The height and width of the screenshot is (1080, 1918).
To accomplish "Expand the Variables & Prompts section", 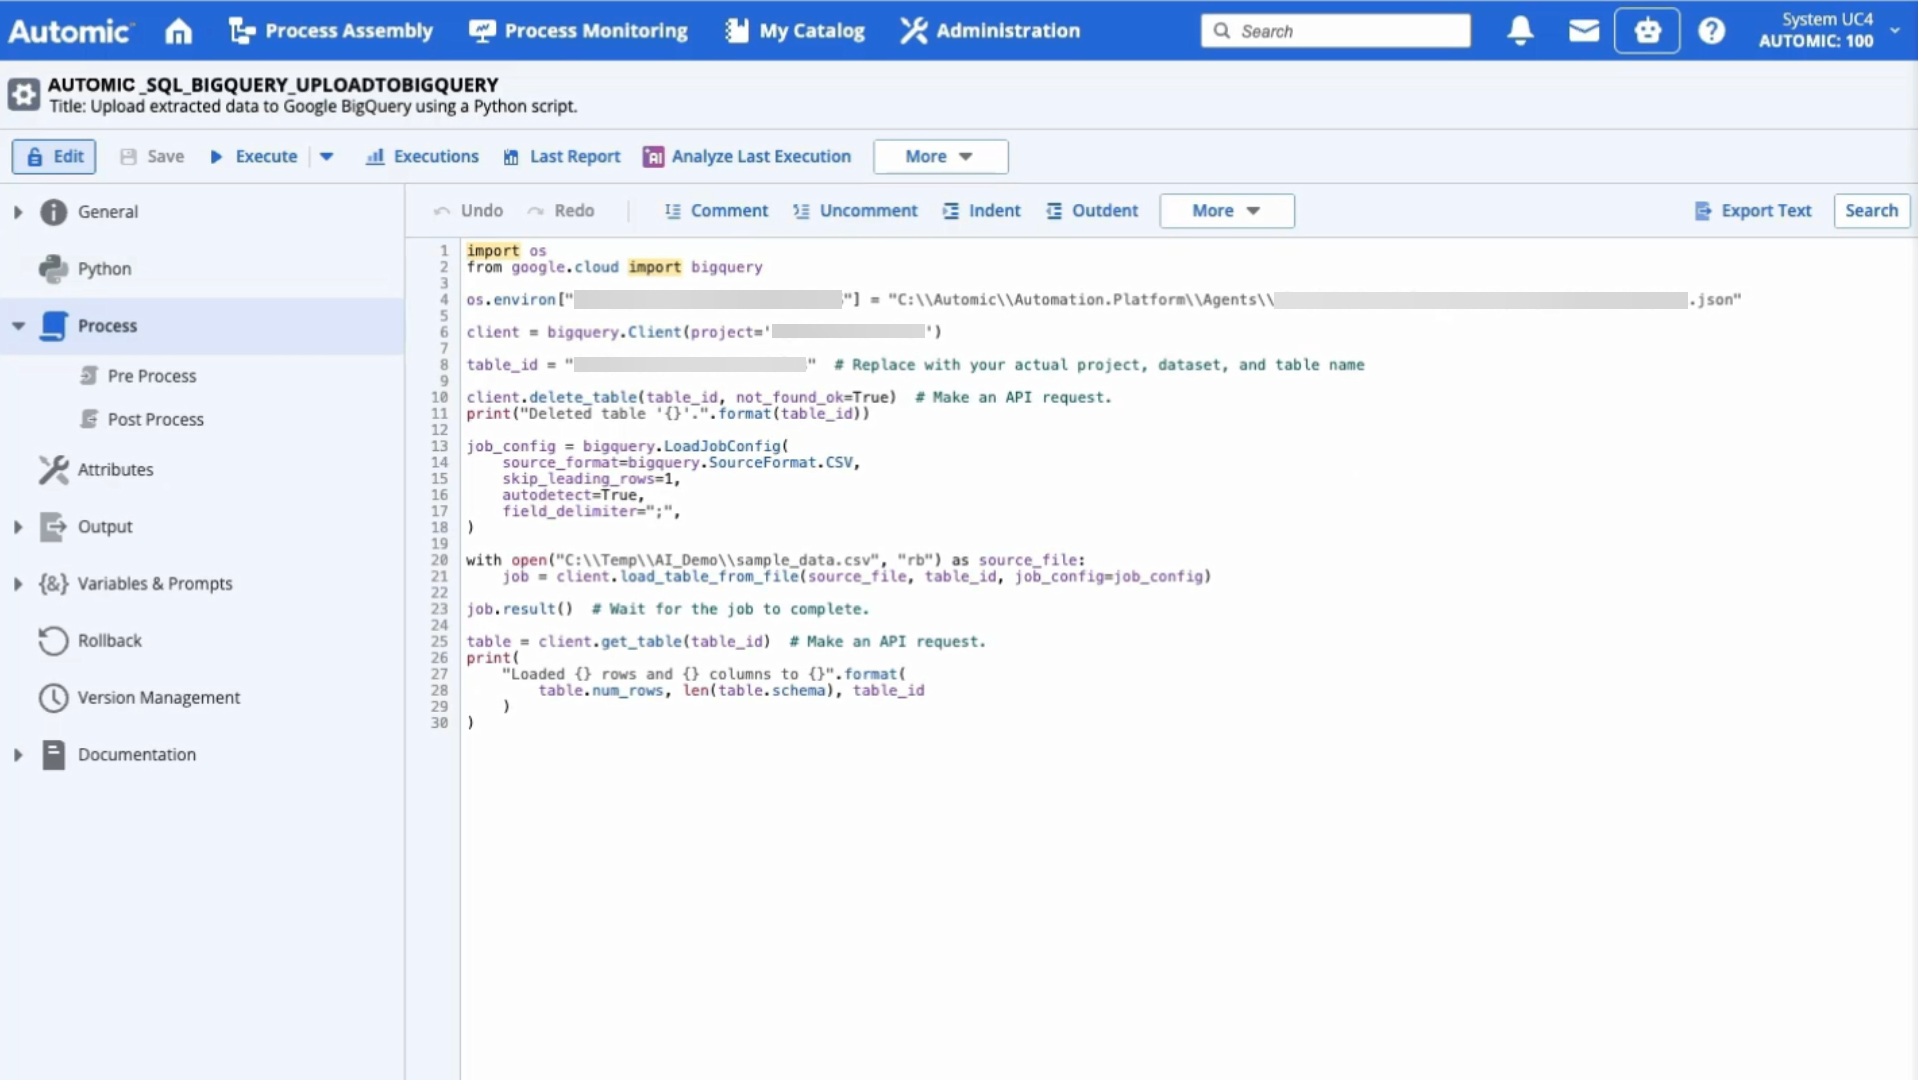I will point(18,584).
